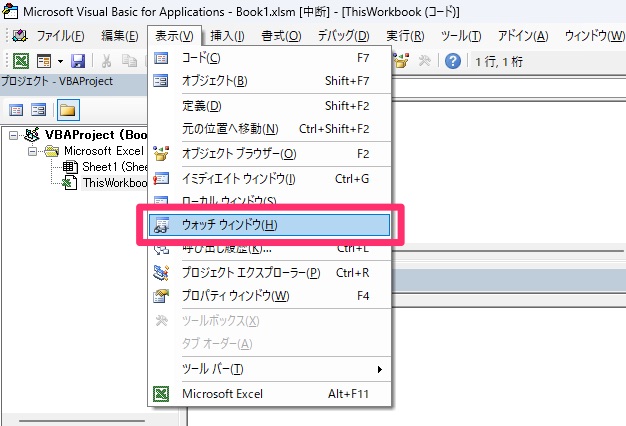Click View Code icon in Project panel
The height and width of the screenshot is (426, 626).
click(x=16, y=110)
